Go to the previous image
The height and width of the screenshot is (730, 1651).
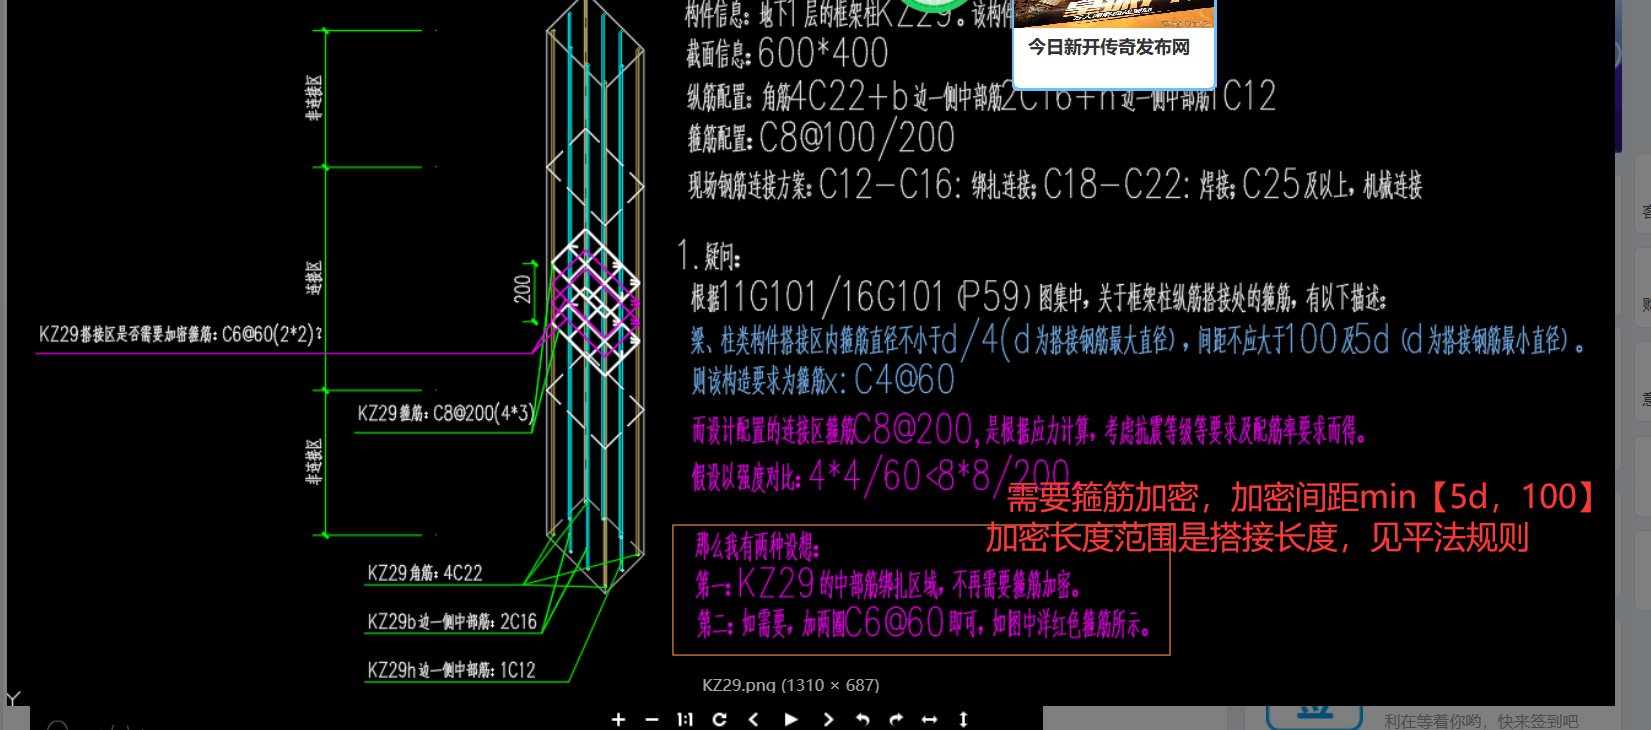tap(754, 719)
